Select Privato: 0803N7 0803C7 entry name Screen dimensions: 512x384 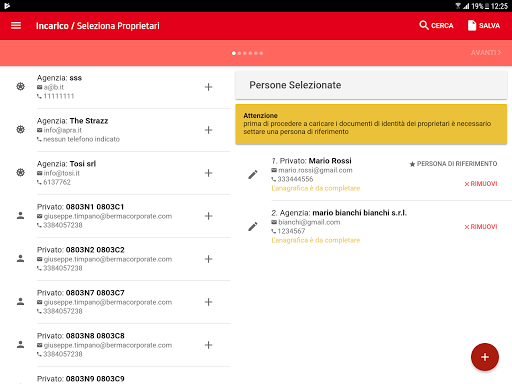pos(80,293)
